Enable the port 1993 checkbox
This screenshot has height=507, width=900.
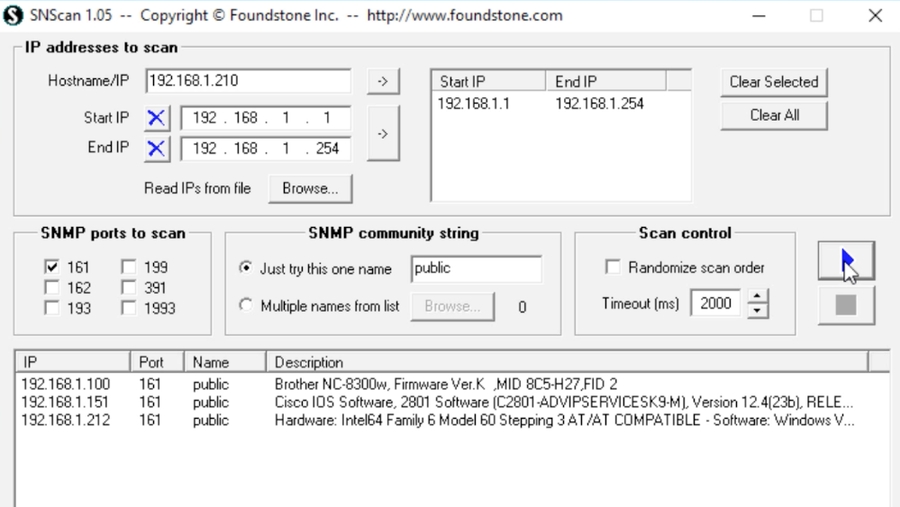(x=129, y=309)
